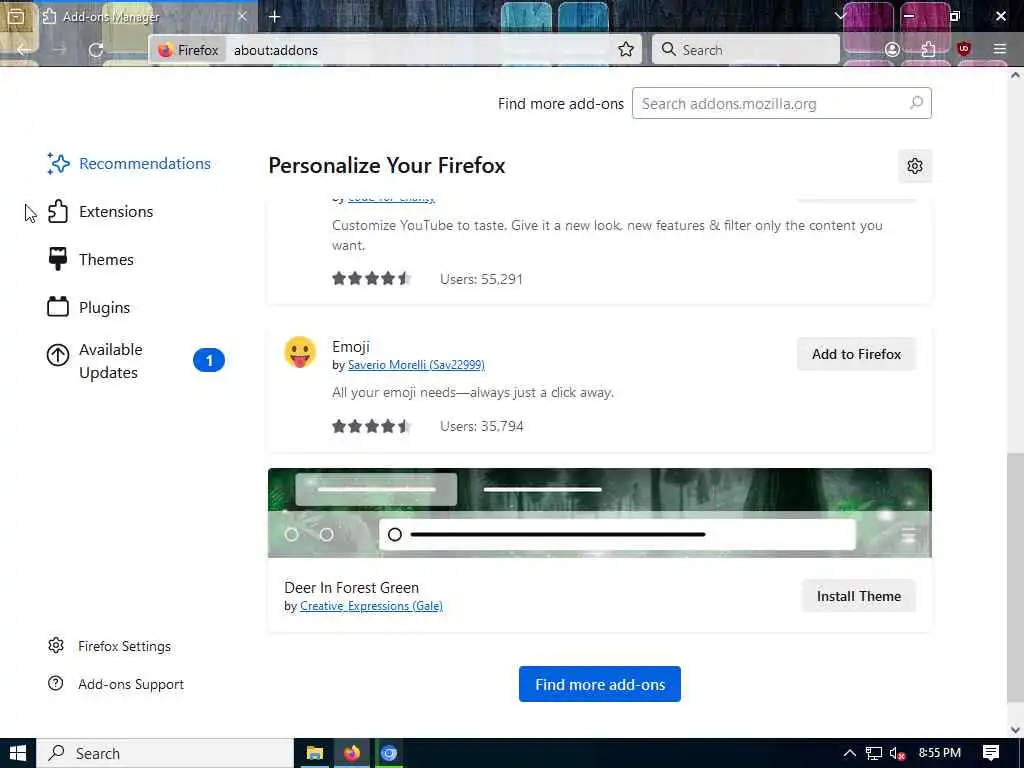Image resolution: width=1024 pixels, height=768 pixels.
Task: Click the Firefox taskbar icon
Action: point(352,753)
